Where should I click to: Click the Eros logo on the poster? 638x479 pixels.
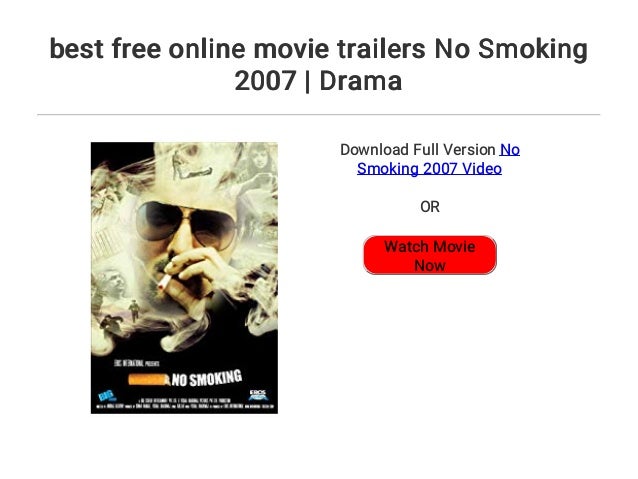[258, 394]
